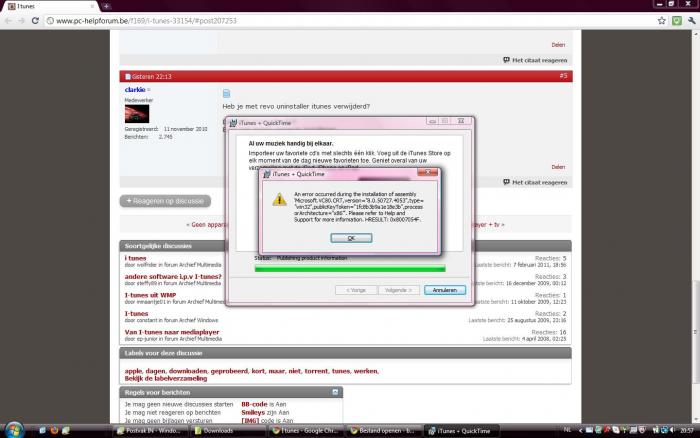Launch Firefox from quick launch bar
Screen dimensions: 700x438
click(x=54, y=430)
